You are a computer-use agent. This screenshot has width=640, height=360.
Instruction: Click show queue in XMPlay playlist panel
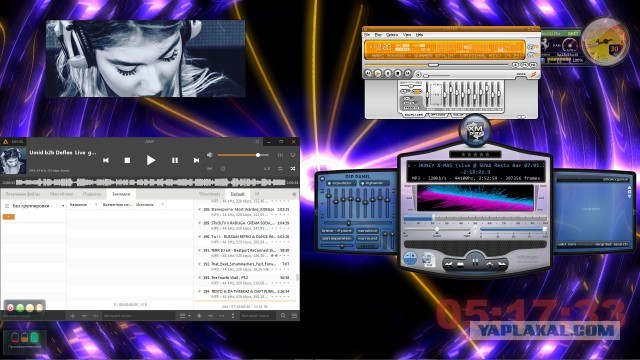pos(616,179)
